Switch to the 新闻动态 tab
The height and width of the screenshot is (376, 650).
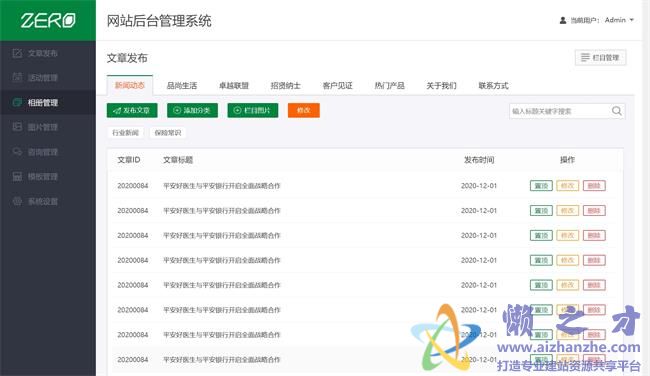130,85
